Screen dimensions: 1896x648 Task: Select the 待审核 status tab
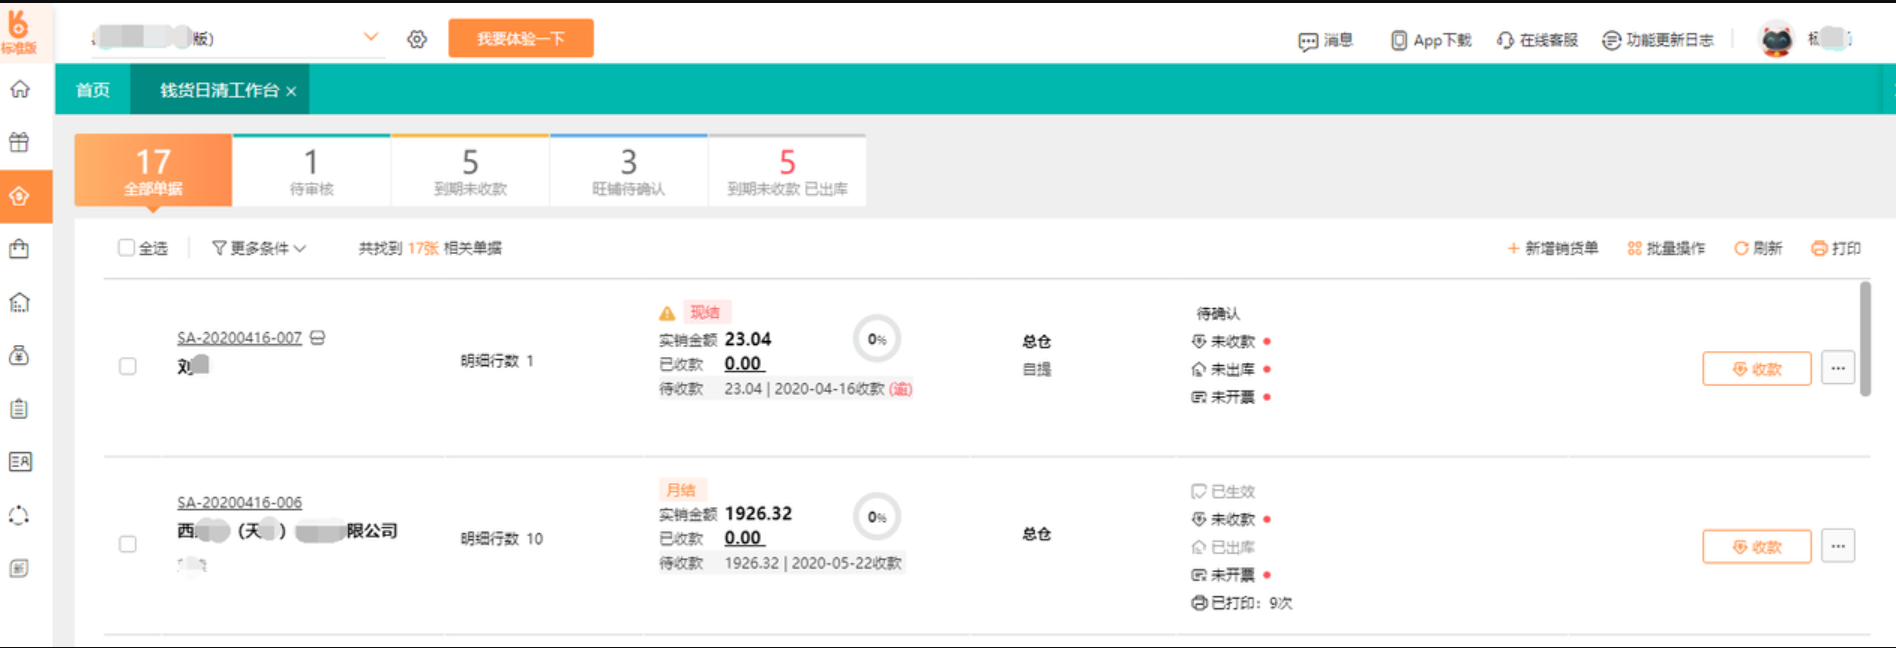pos(311,171)
